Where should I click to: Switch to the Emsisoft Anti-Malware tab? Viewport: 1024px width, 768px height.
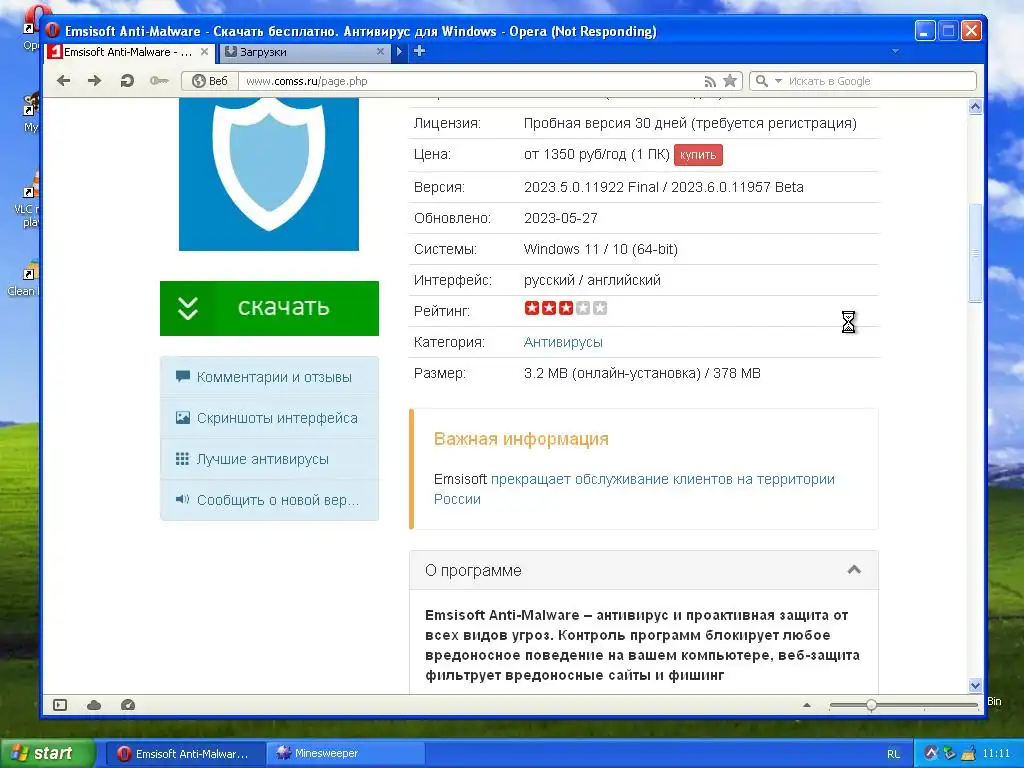(x=128, y=52)
